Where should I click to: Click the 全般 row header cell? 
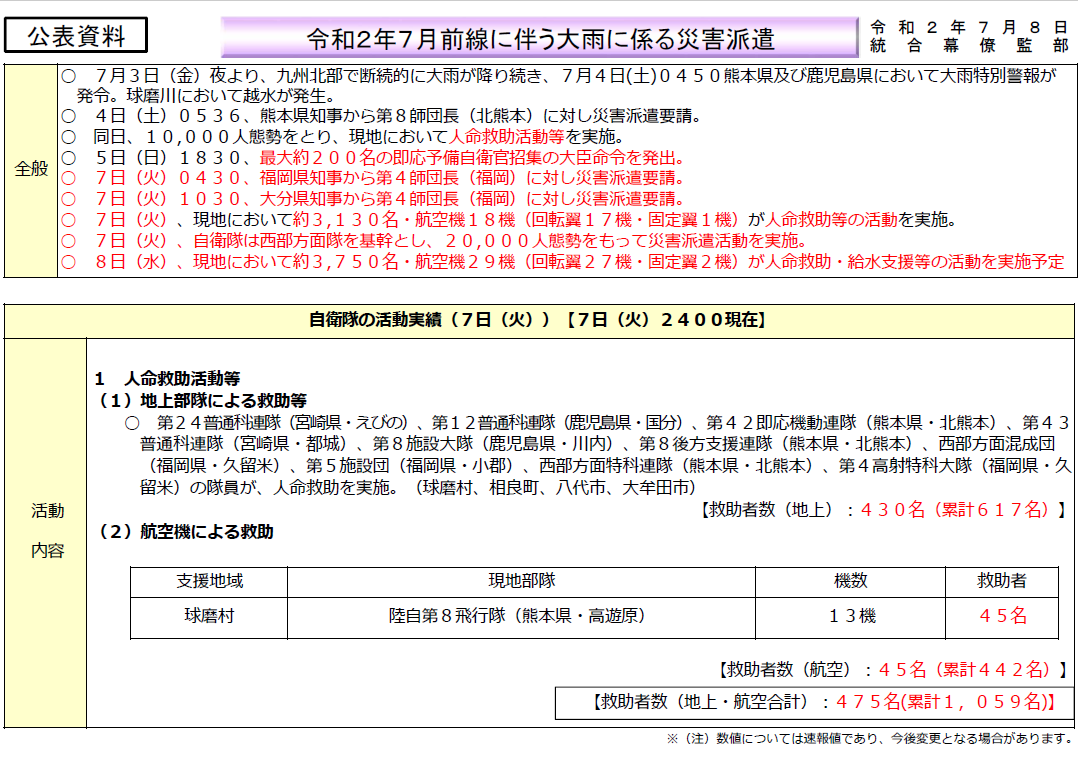[31, 169]
